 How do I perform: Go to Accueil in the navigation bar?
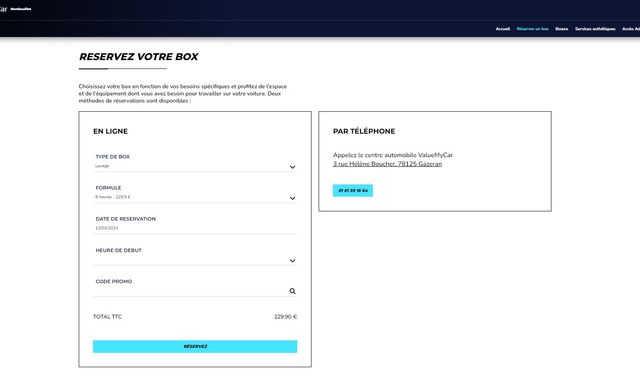click(502, 29)
